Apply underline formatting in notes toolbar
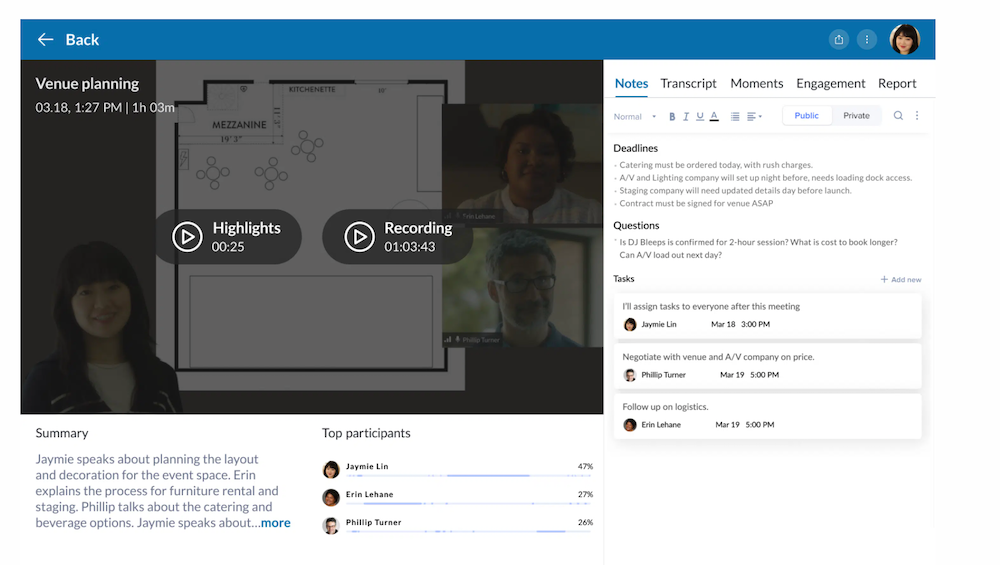Viewport: 1000px width, 565px height. pos(699,117)
